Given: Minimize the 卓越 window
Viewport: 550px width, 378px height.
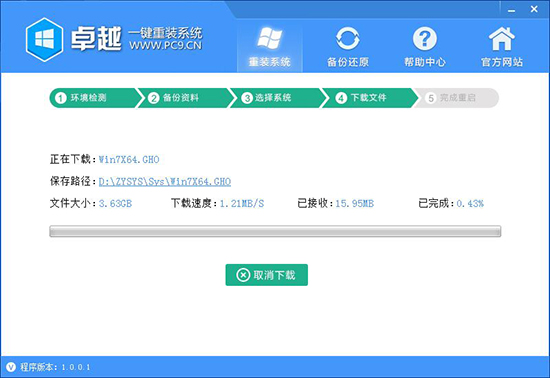Looking at the screenshot, I should (511, 10).
